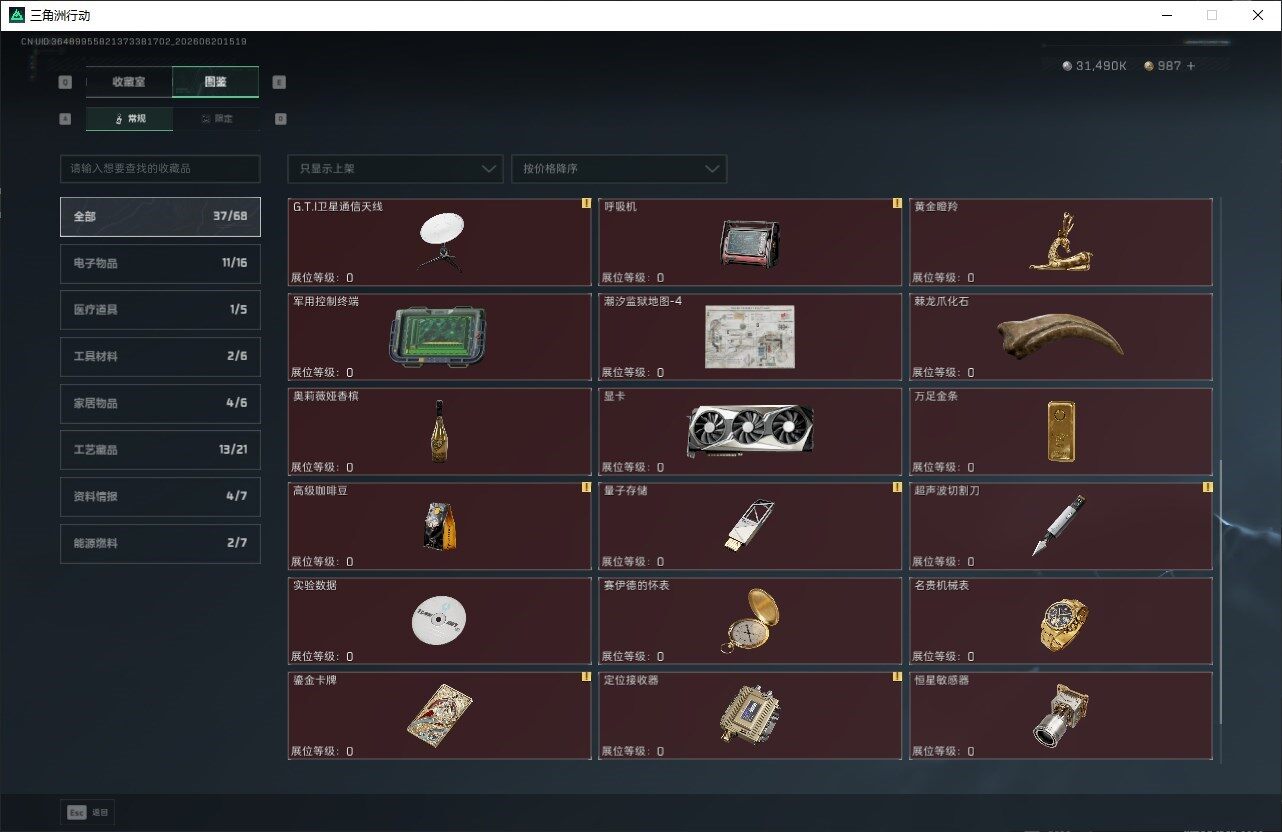Image resolution: width=1282 pixels, height=832 pixels.
Task: Open the 只显示上架 filter dropdown
Action: [395, 169]
